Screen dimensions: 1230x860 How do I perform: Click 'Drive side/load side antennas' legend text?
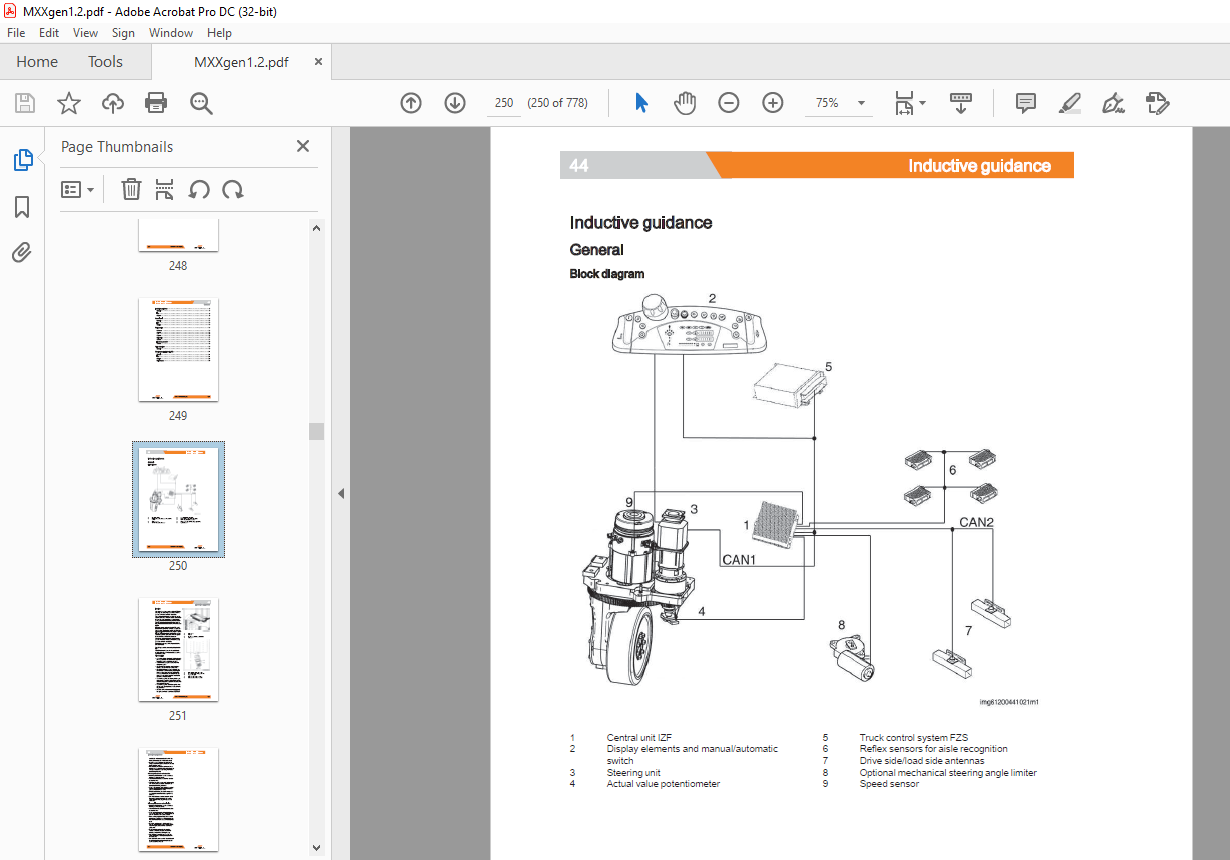point(922,761)
